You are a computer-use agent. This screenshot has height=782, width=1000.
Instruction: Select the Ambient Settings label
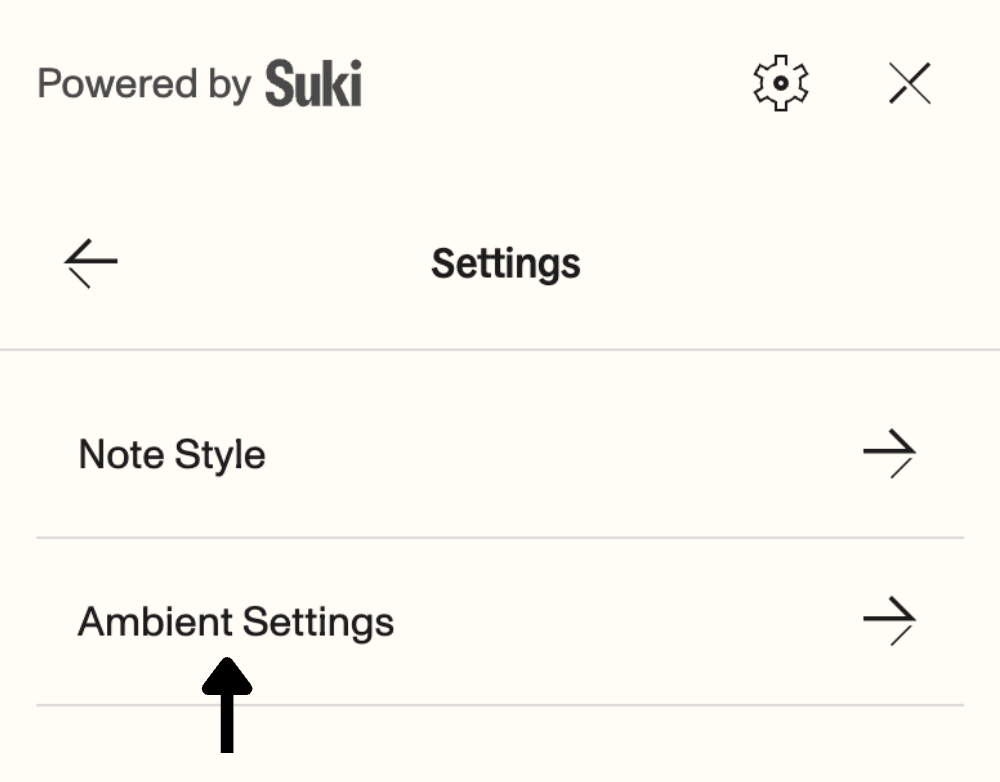tap(236, 622)
